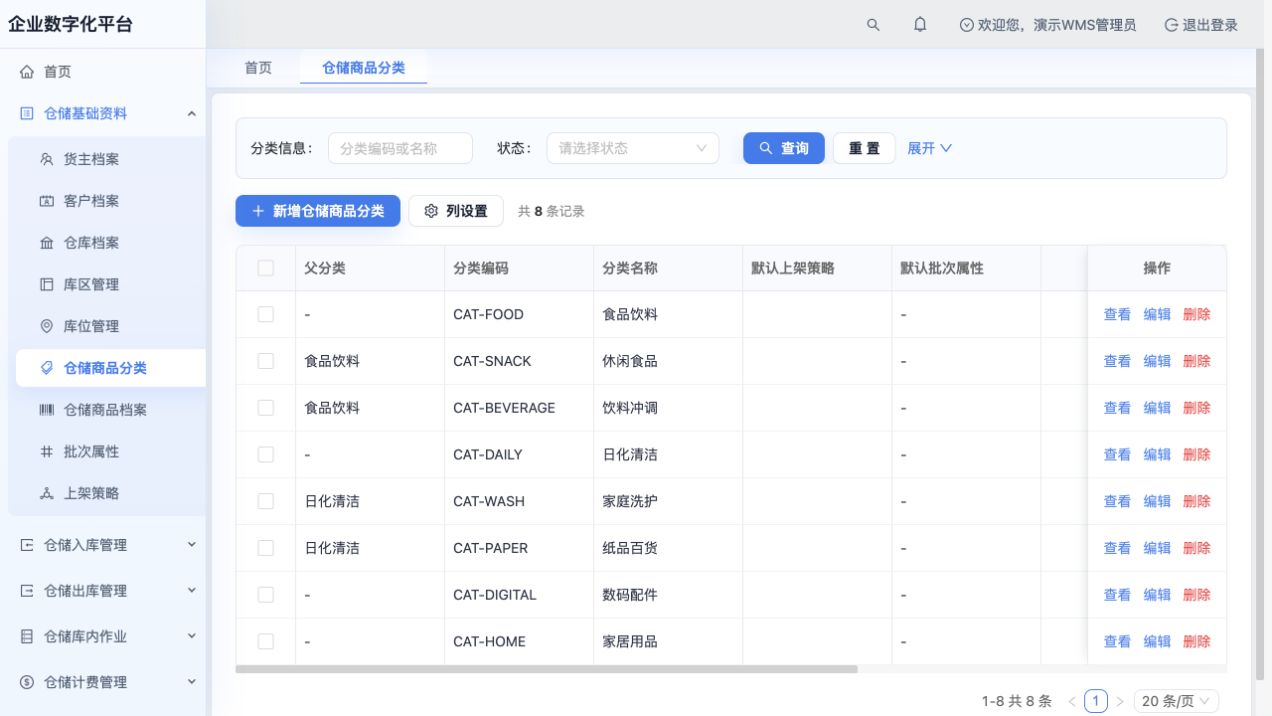The image size is (1272, 716).
Task: Open the 状态 status dropdown
Action: [x=633, y=148]
